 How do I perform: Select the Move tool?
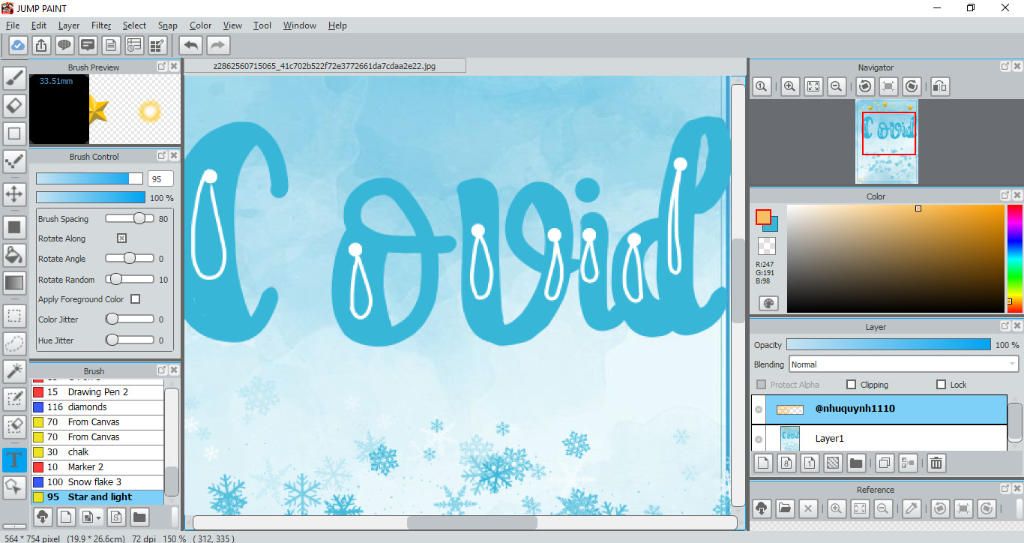[14, 194]
